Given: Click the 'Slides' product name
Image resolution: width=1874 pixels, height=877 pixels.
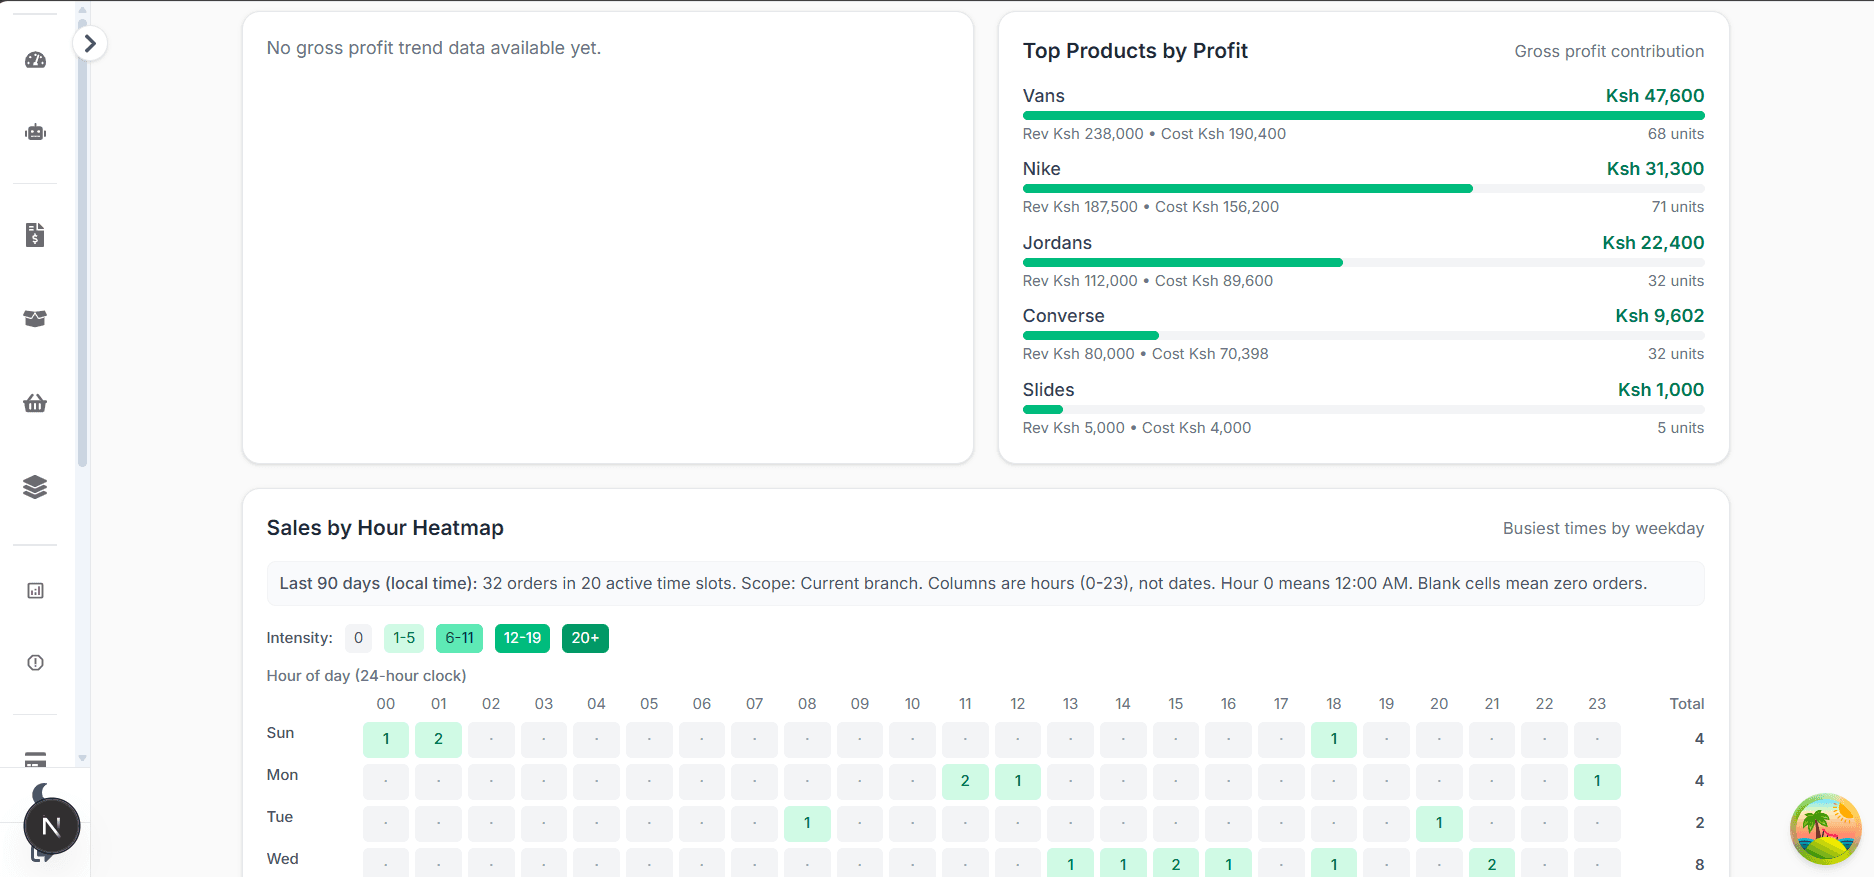Looking at the screenshot, I should point(1049,390).
